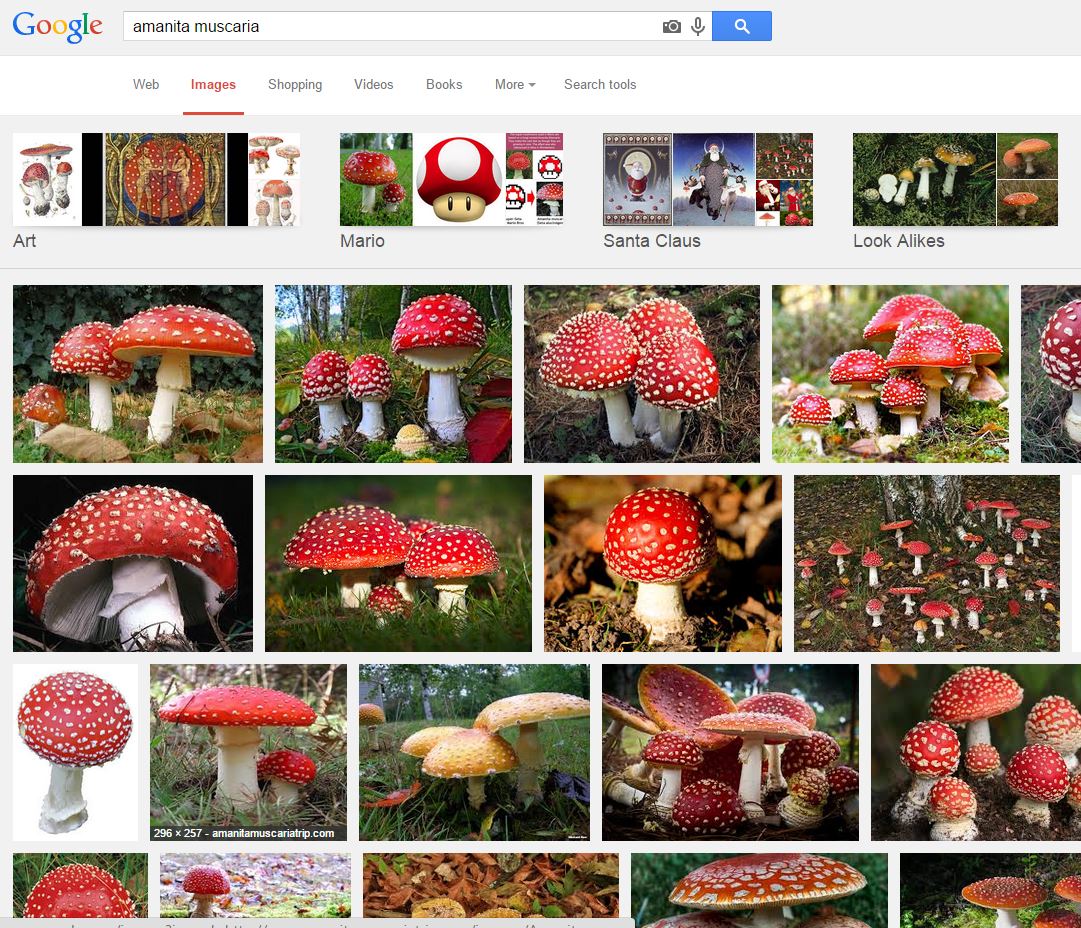The image size is (1081, 928).
Task: Open the medieval fresco Art thumbnail
Action: pos(165,179)
